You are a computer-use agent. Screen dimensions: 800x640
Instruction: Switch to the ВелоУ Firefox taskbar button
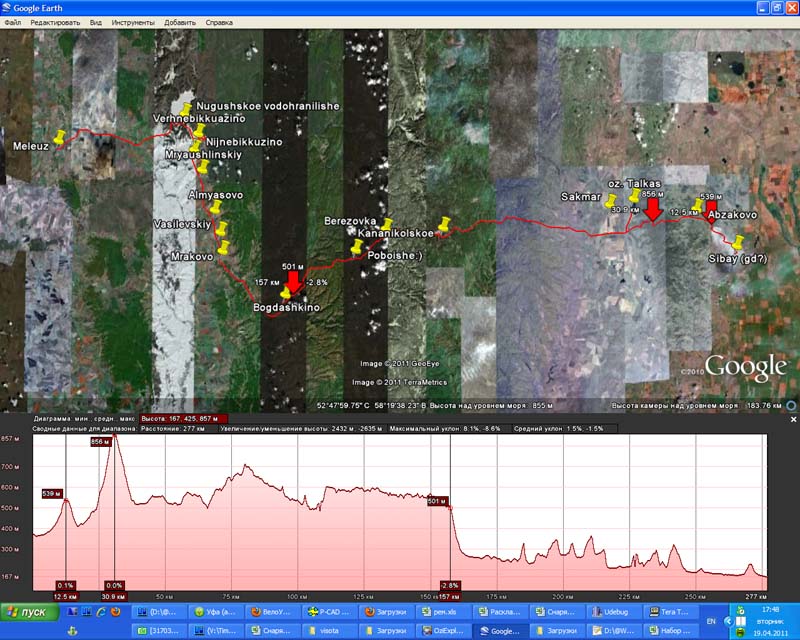[x=272, y=612]
